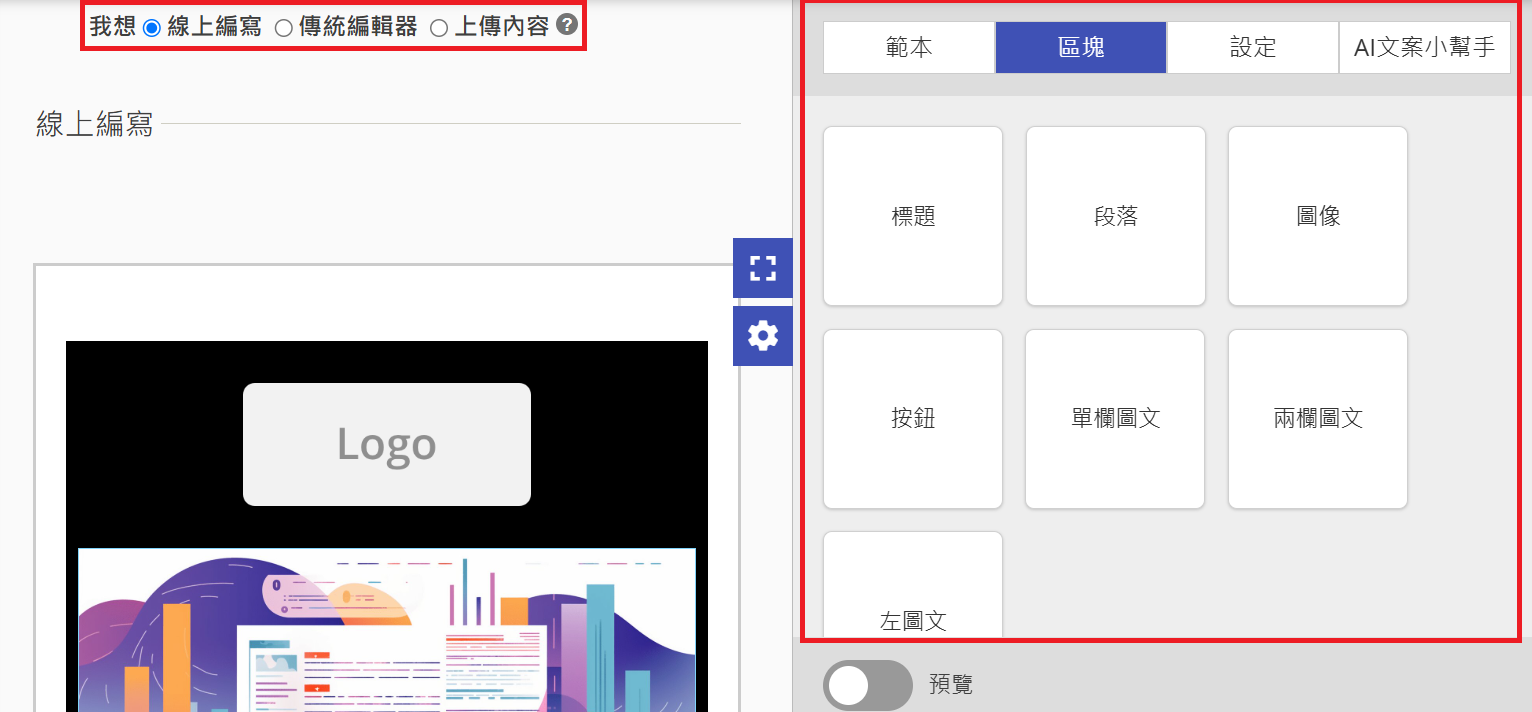Insert the 兩欄圖文 block
1532x712 pixels.
click(x=1318, y=419)
